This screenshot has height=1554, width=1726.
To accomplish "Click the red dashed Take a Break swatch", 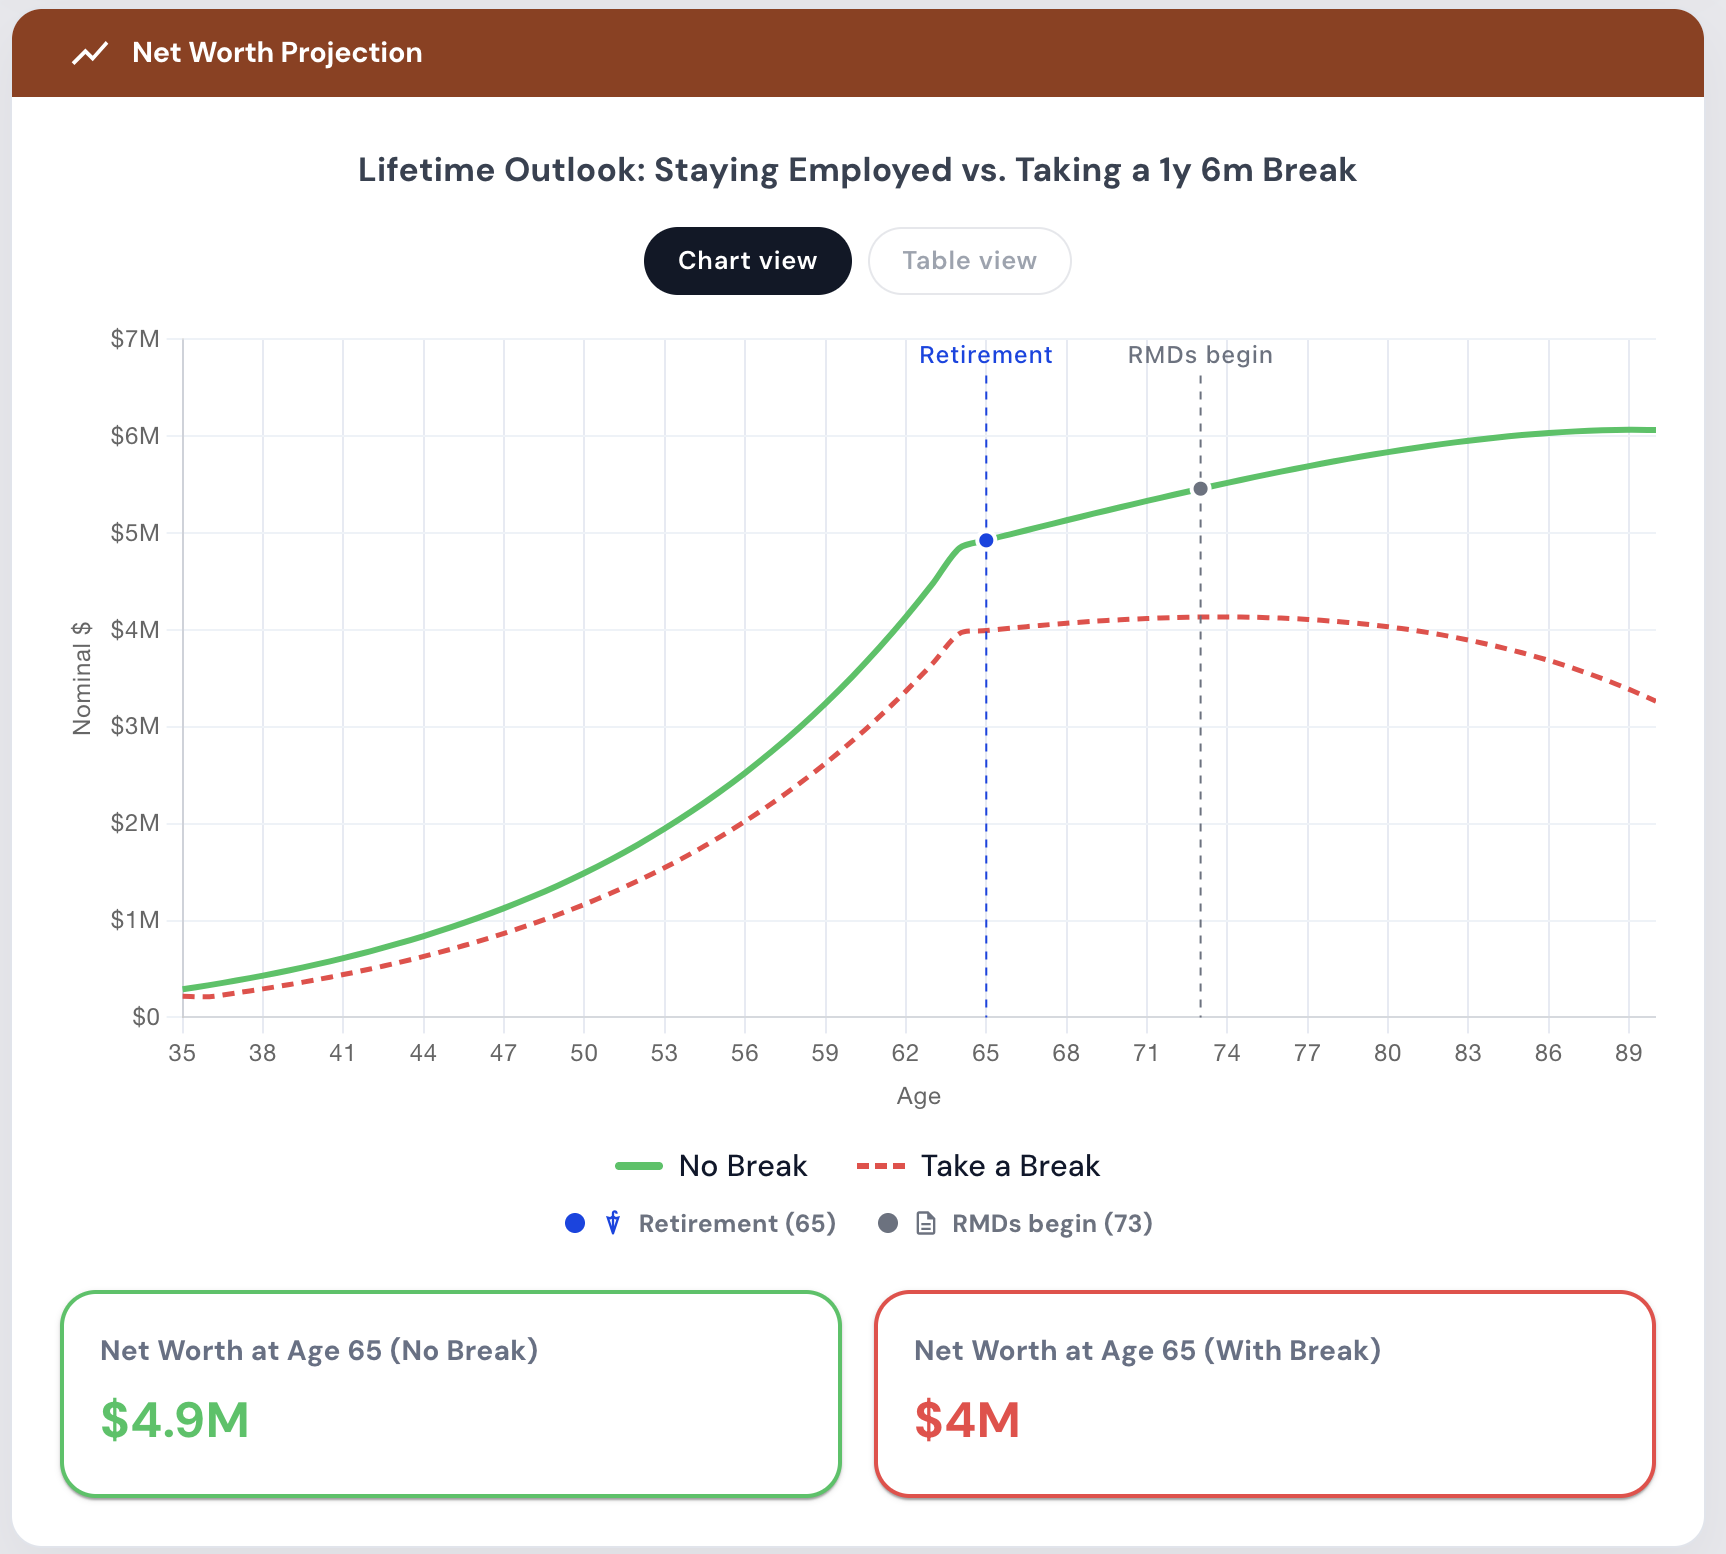I will (x=881, y=1166).
